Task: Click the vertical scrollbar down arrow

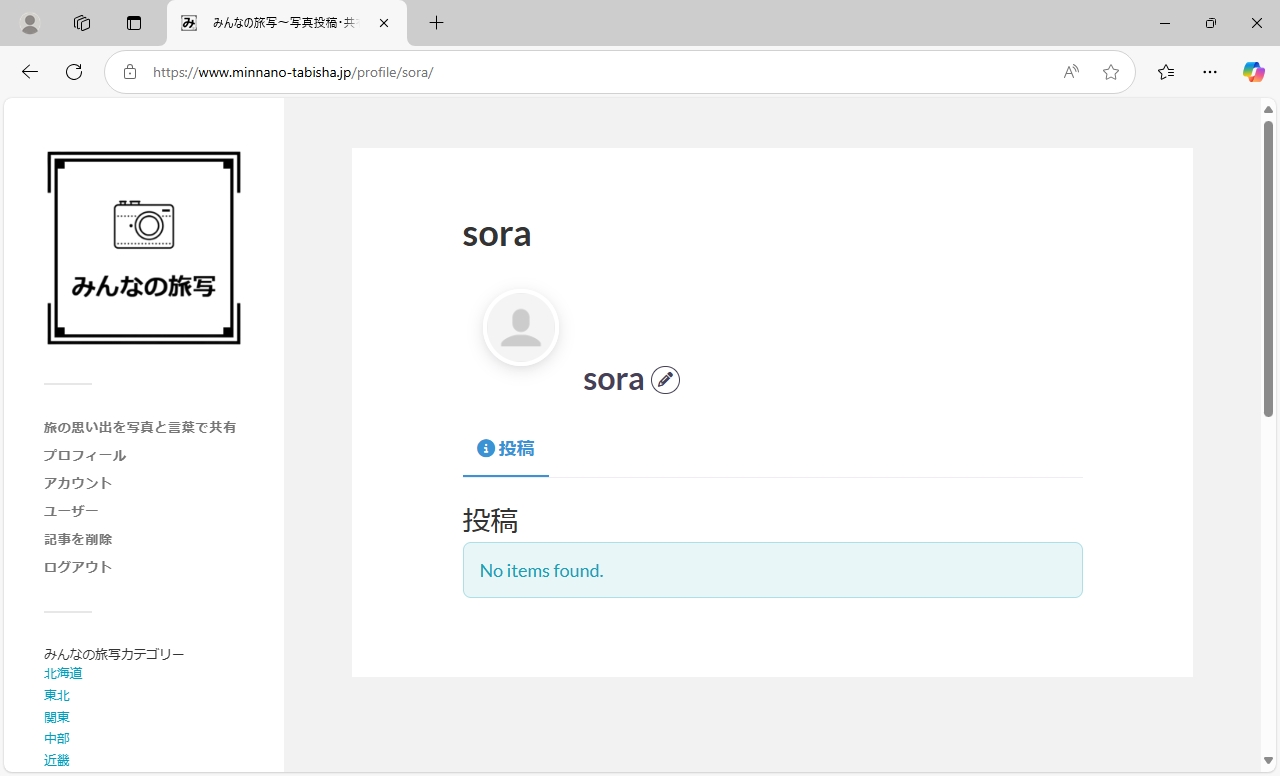Action: coord(1268,761)
